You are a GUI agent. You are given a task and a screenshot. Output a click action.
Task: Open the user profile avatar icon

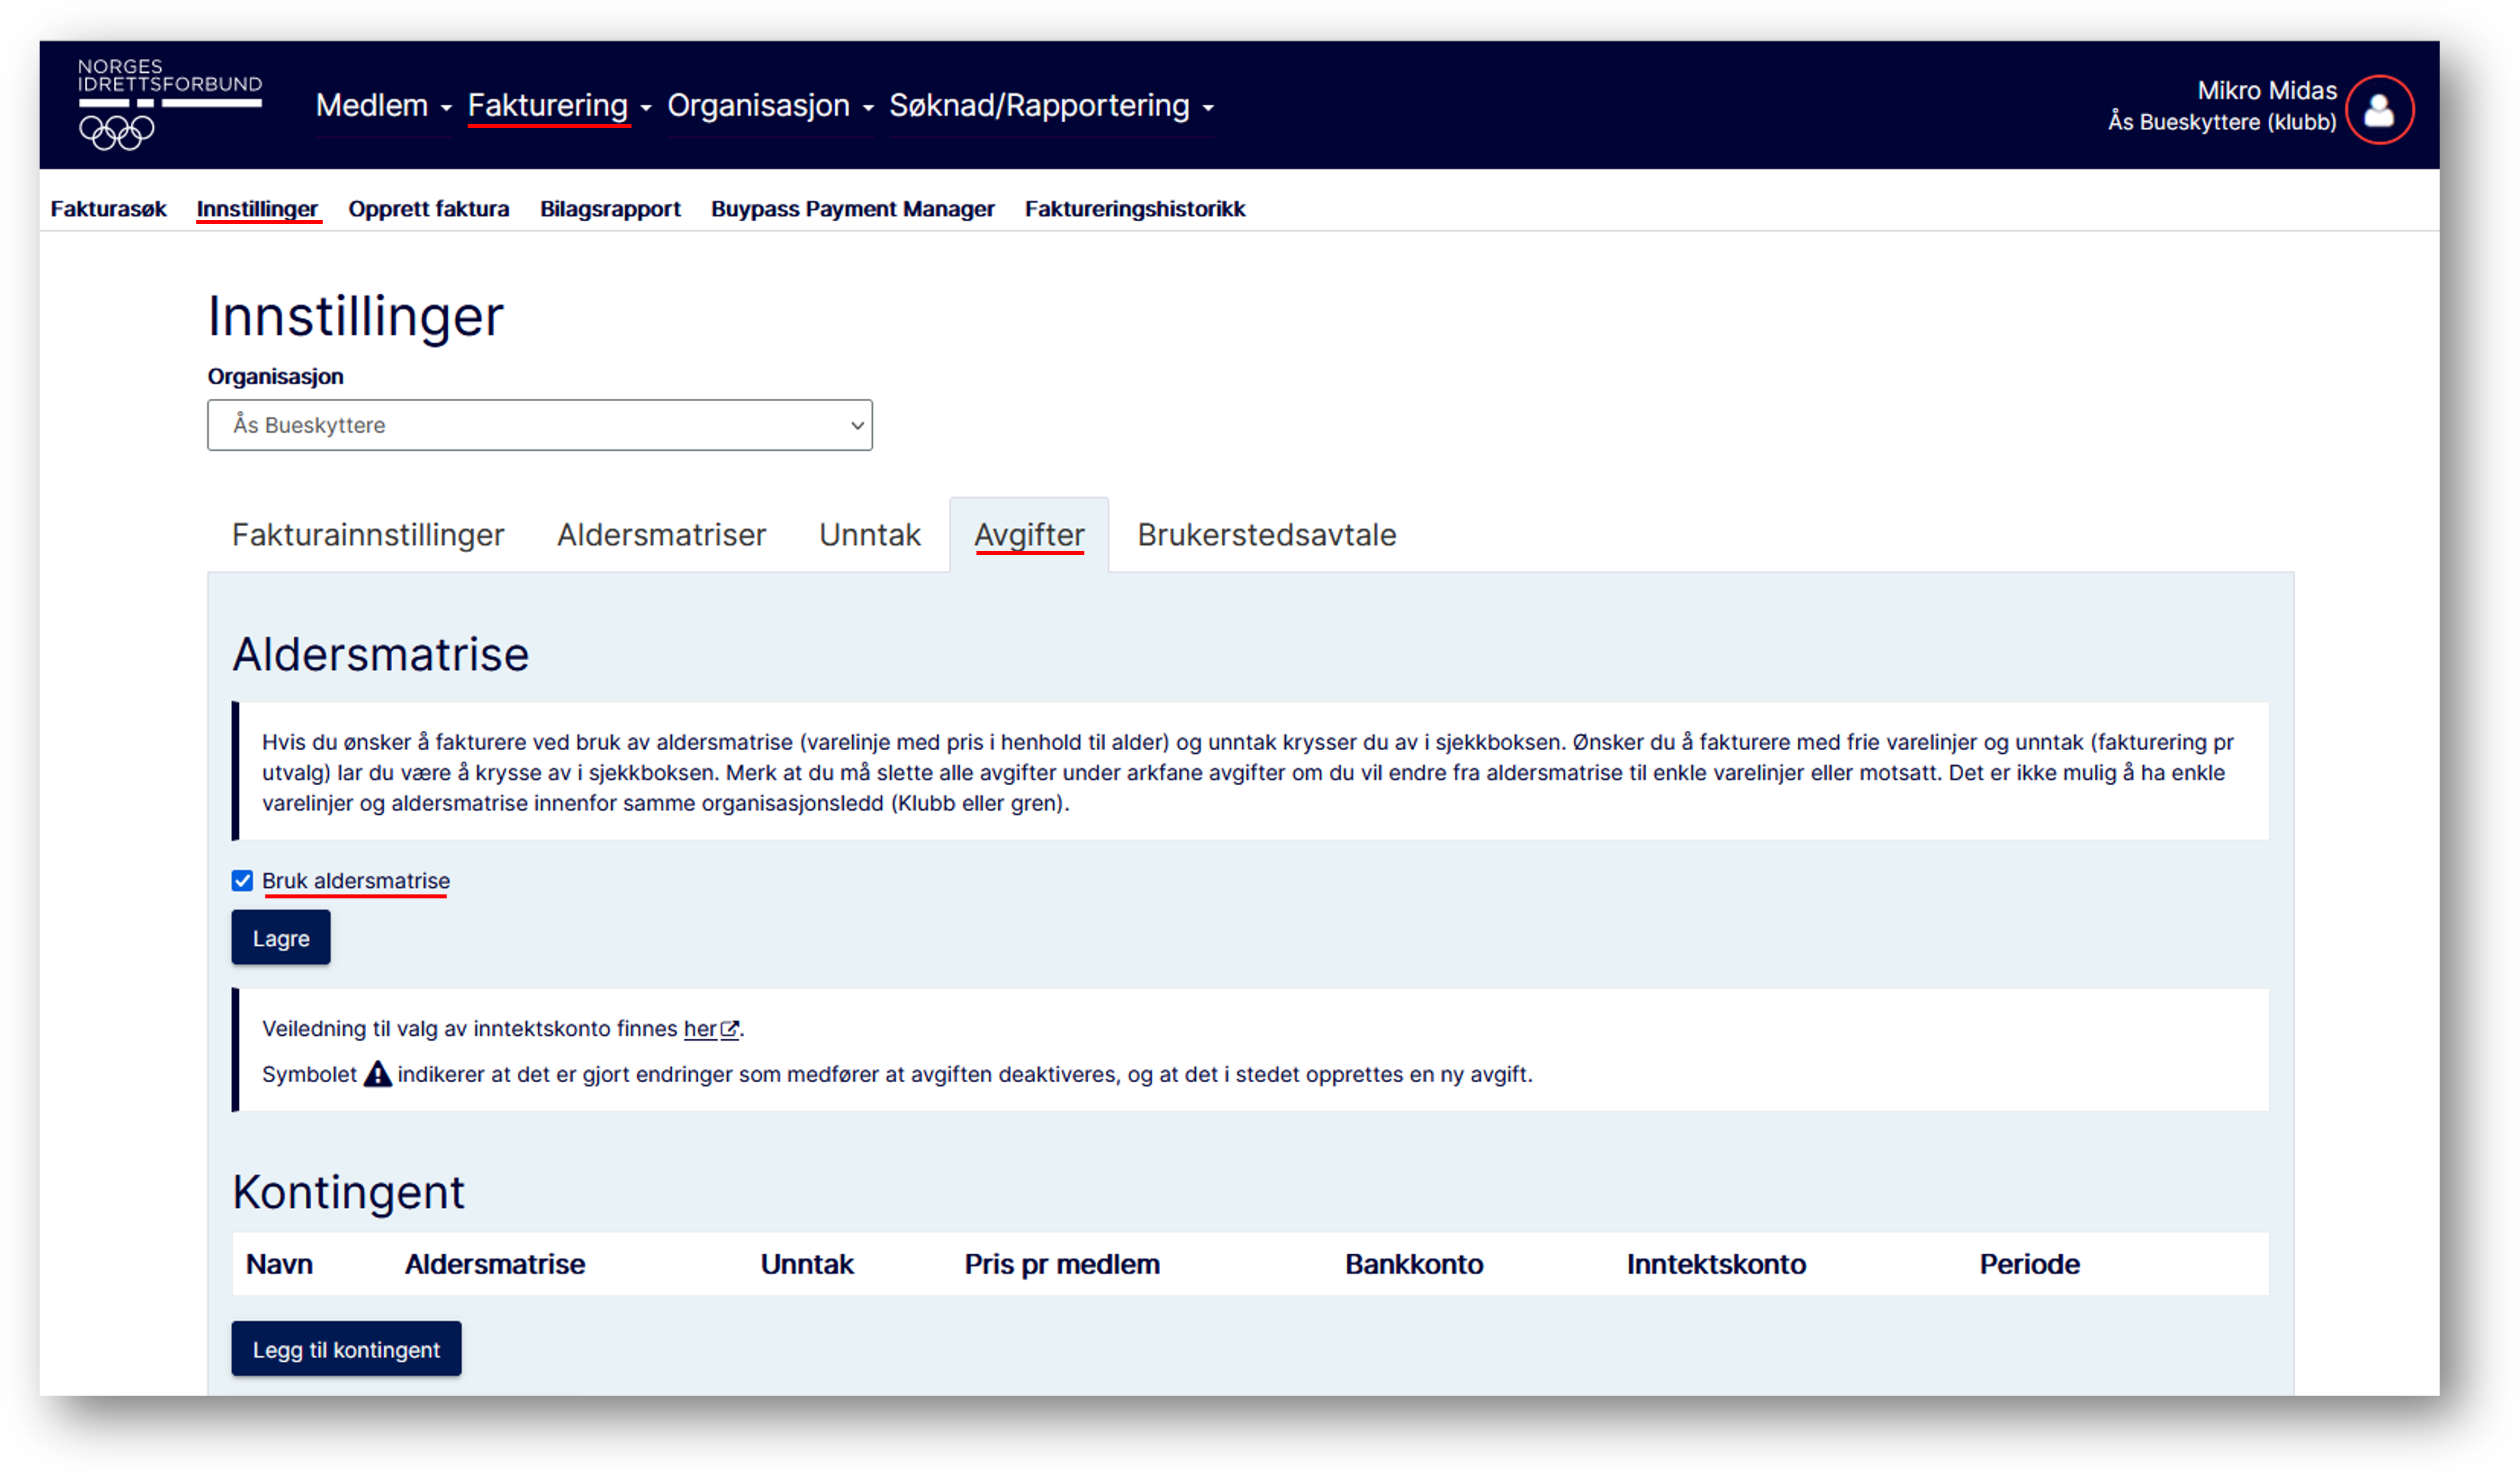click(2379, 110)
